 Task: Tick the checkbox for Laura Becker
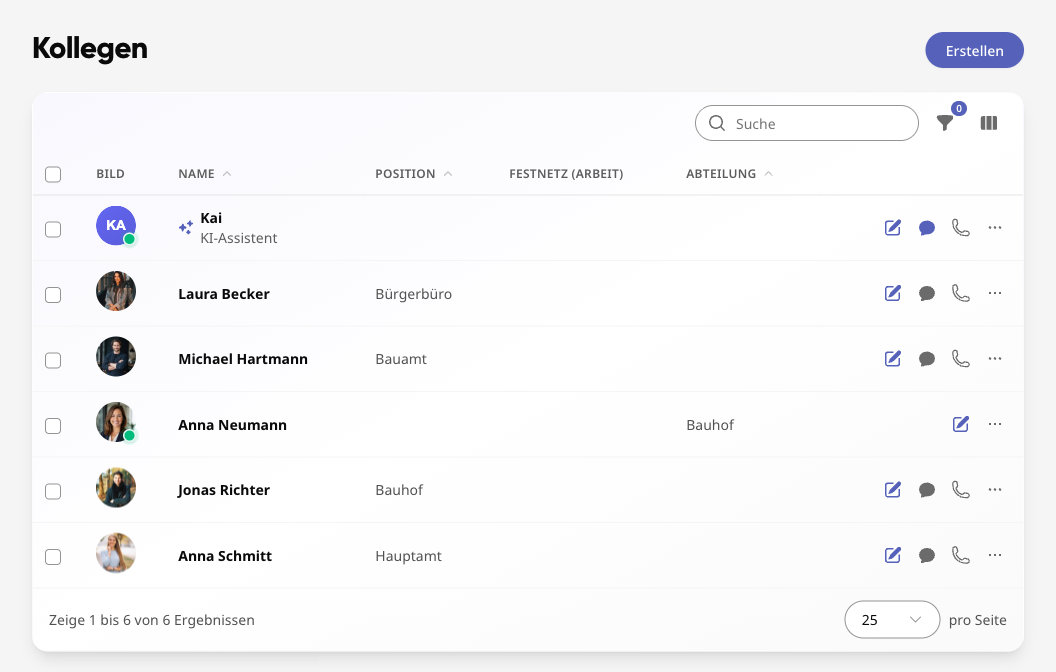53,295
